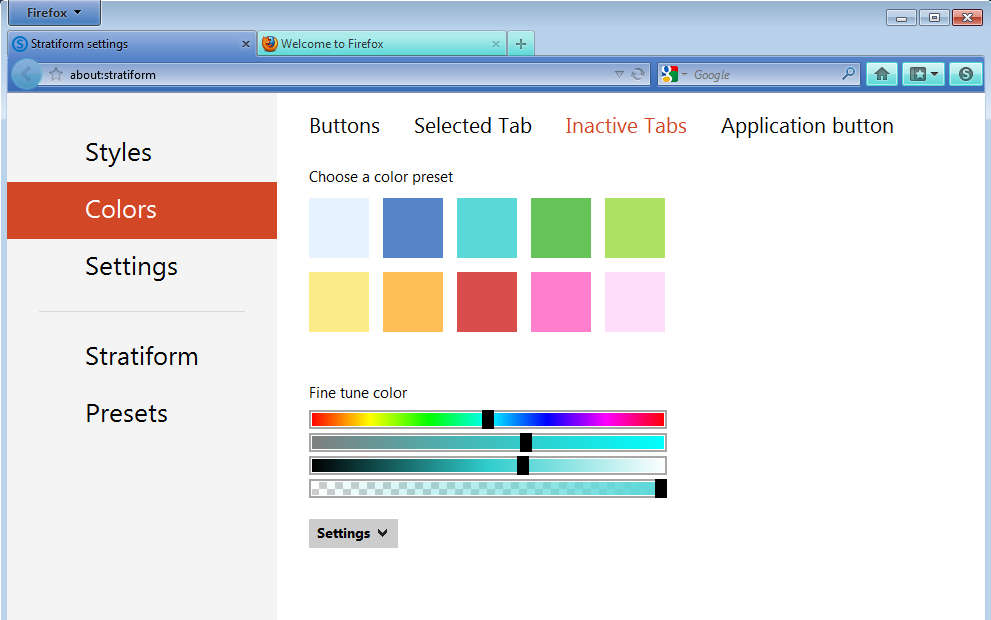The height and width of the screenshot is (620, 991).
Task: Show the URL history dropdown arrow
Action: pos(619,74)
